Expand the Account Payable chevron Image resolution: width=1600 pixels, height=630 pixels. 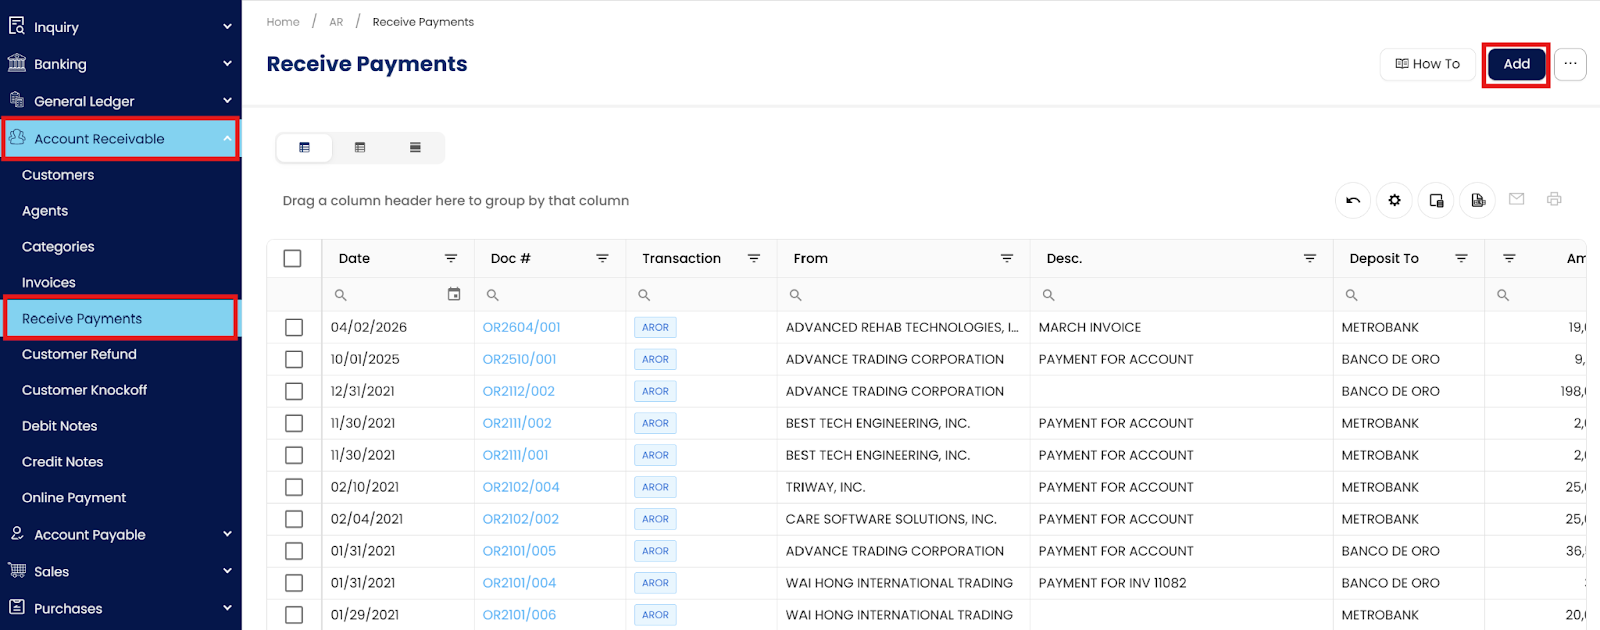click(x=227, y=534)
